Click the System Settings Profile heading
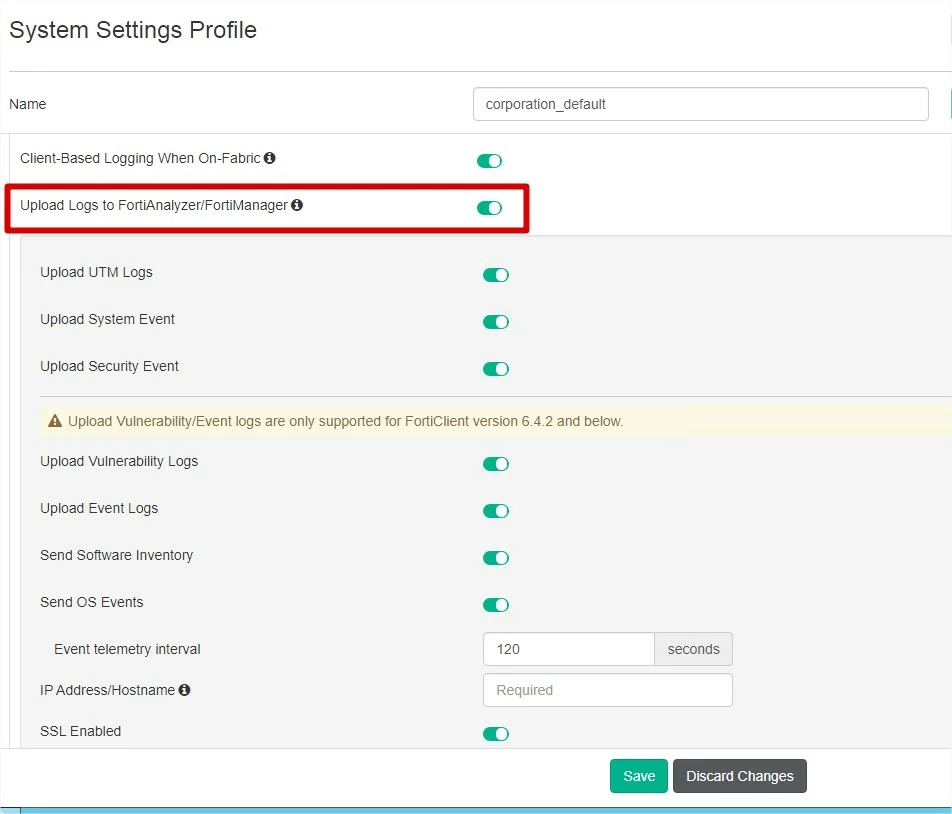 tap(133, 30)
